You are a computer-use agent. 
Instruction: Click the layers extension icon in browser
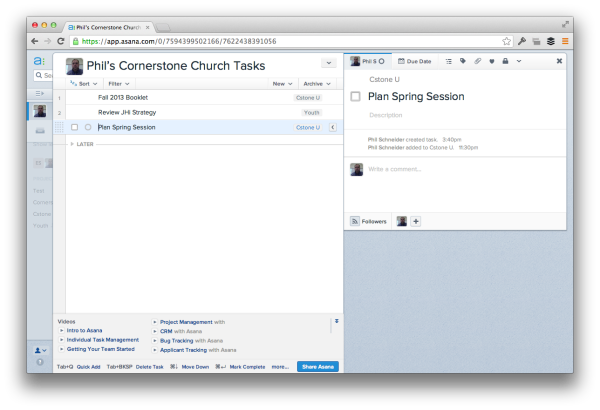tap(551, 41)
